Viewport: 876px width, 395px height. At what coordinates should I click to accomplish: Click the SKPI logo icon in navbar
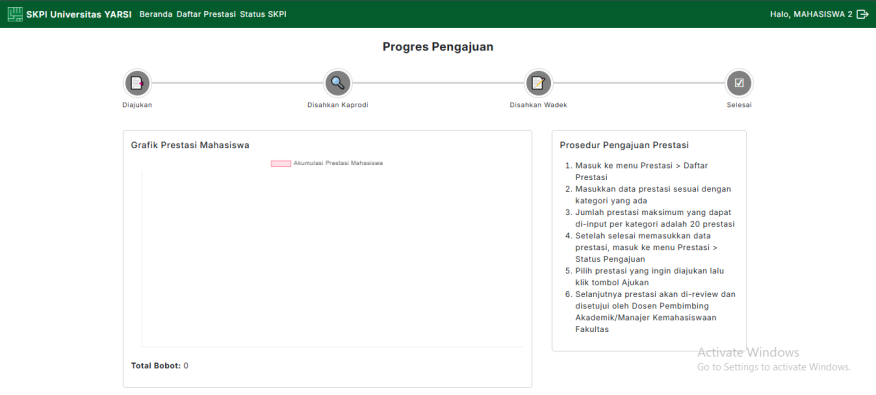pyautogui.click(x=15, y=15)
